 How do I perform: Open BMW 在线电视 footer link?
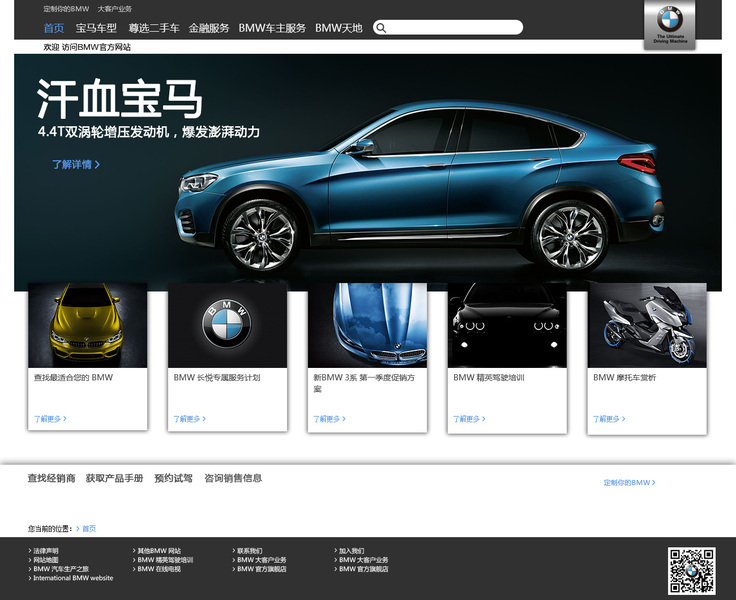click(159, 569)
